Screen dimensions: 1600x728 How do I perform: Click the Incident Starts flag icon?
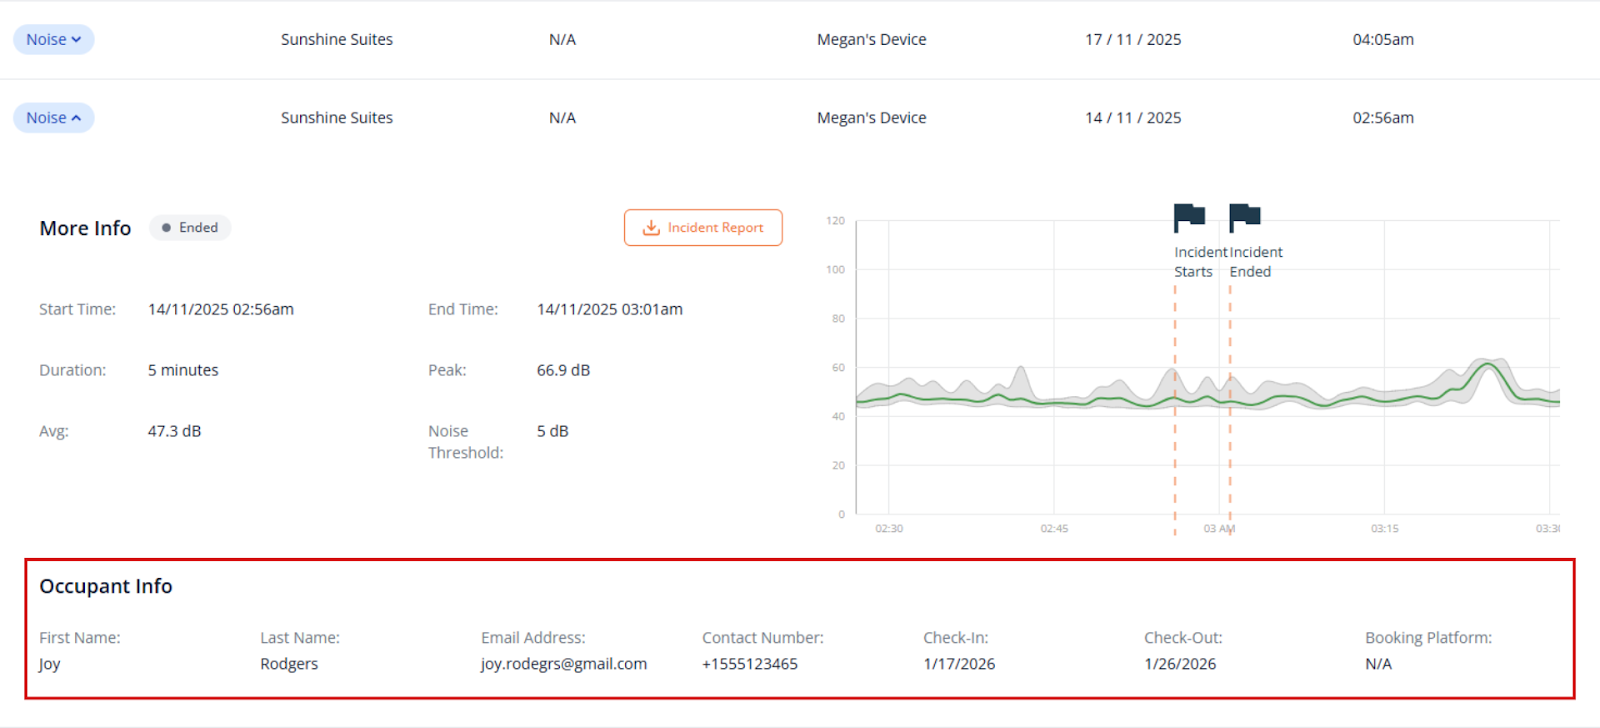1188,217
